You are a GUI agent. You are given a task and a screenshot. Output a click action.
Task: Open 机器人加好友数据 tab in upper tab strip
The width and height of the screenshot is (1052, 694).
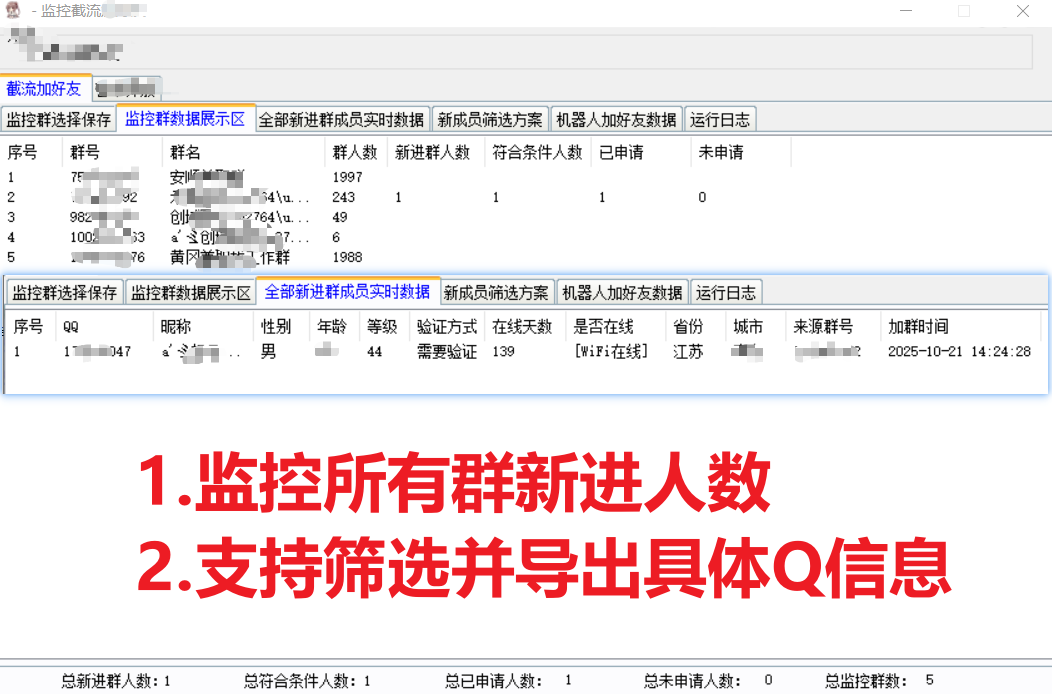(616, 120)
